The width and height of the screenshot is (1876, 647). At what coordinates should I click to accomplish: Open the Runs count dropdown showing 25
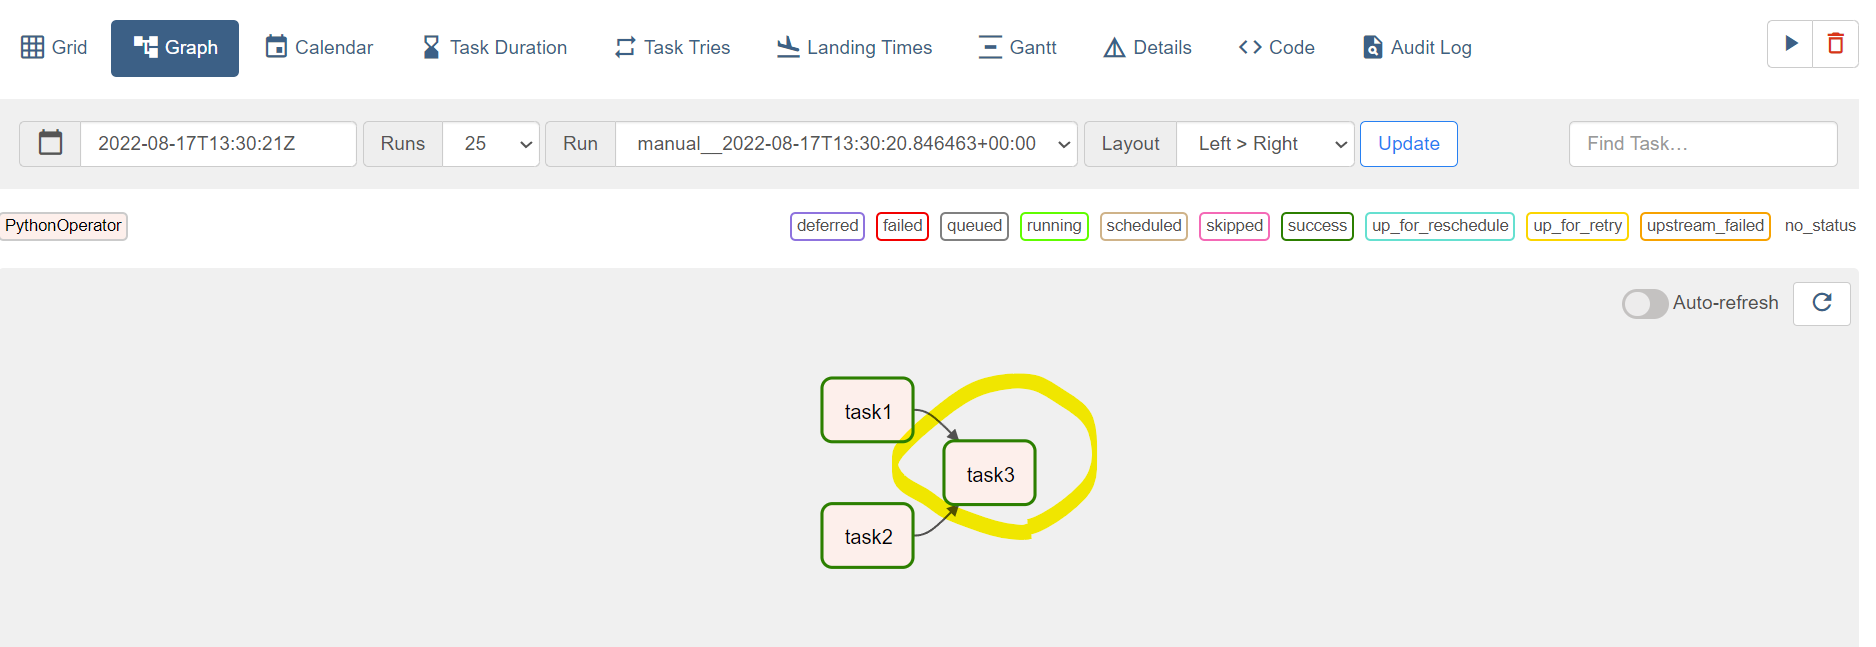[x=491, y=144]
